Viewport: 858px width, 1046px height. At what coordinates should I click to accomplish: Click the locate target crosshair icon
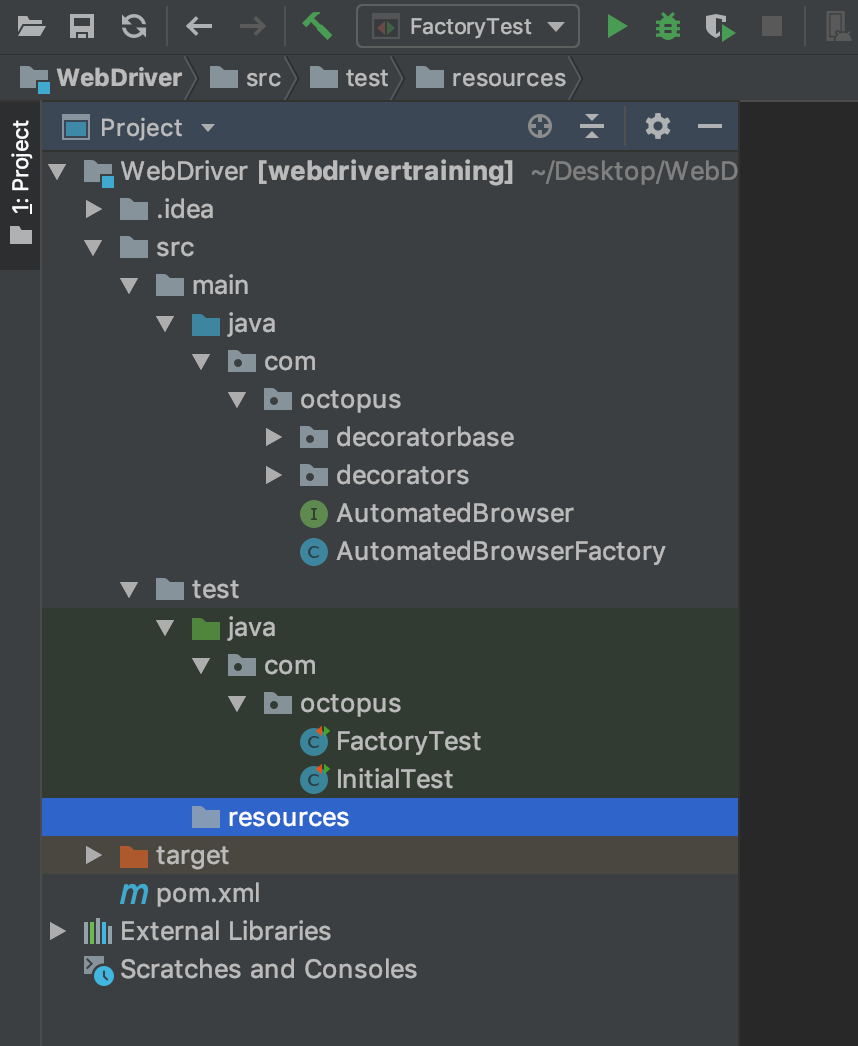pyautogui.click(x=540, y=127)
